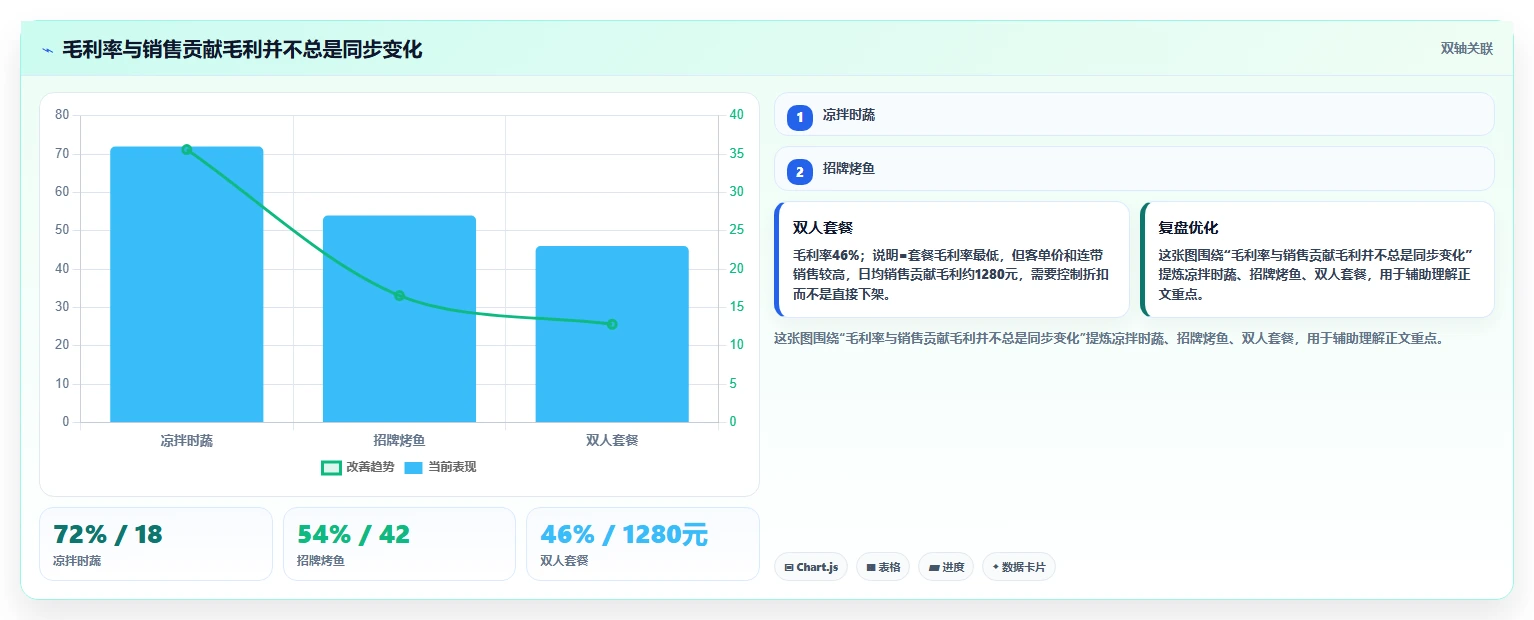This screenshot has width=1534, height=620.
Task: Toggle the 改善趋势 legend entry
Action: [358, 467]
